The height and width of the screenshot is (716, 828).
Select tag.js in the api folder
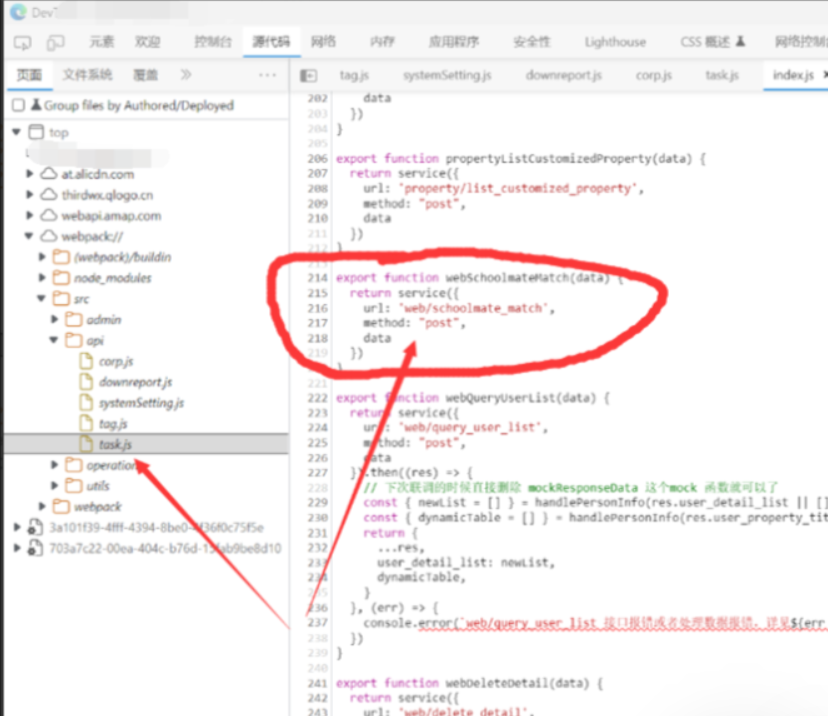pos(112,424)
